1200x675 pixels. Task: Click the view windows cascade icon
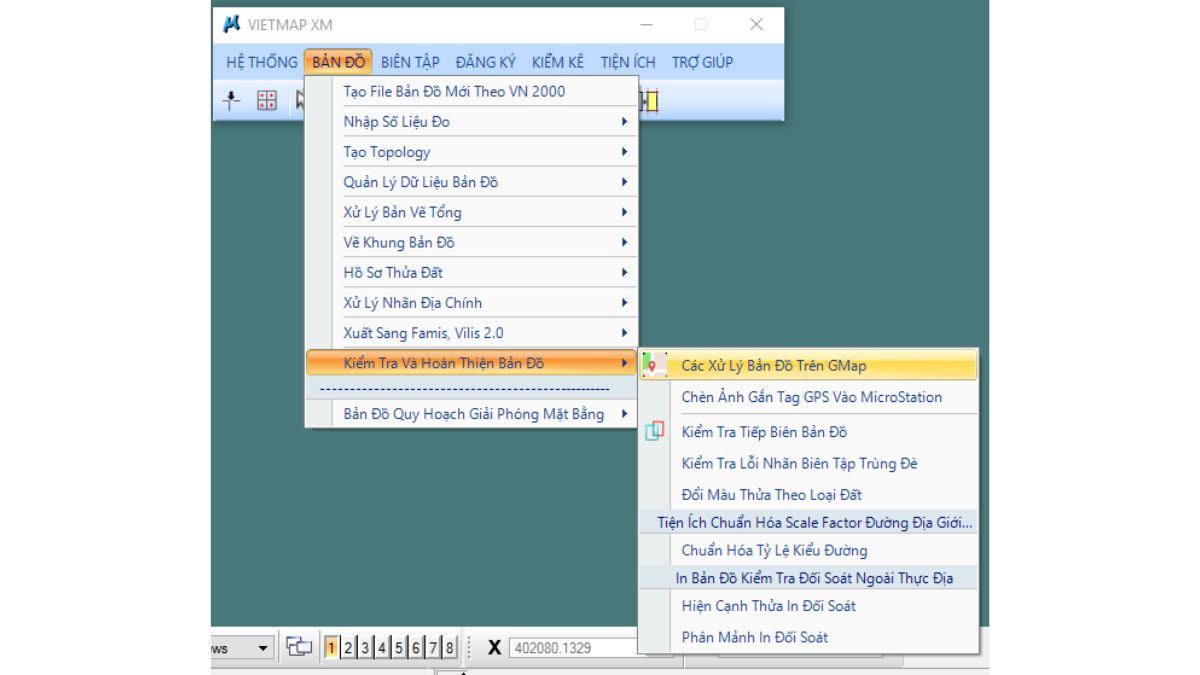299,647
